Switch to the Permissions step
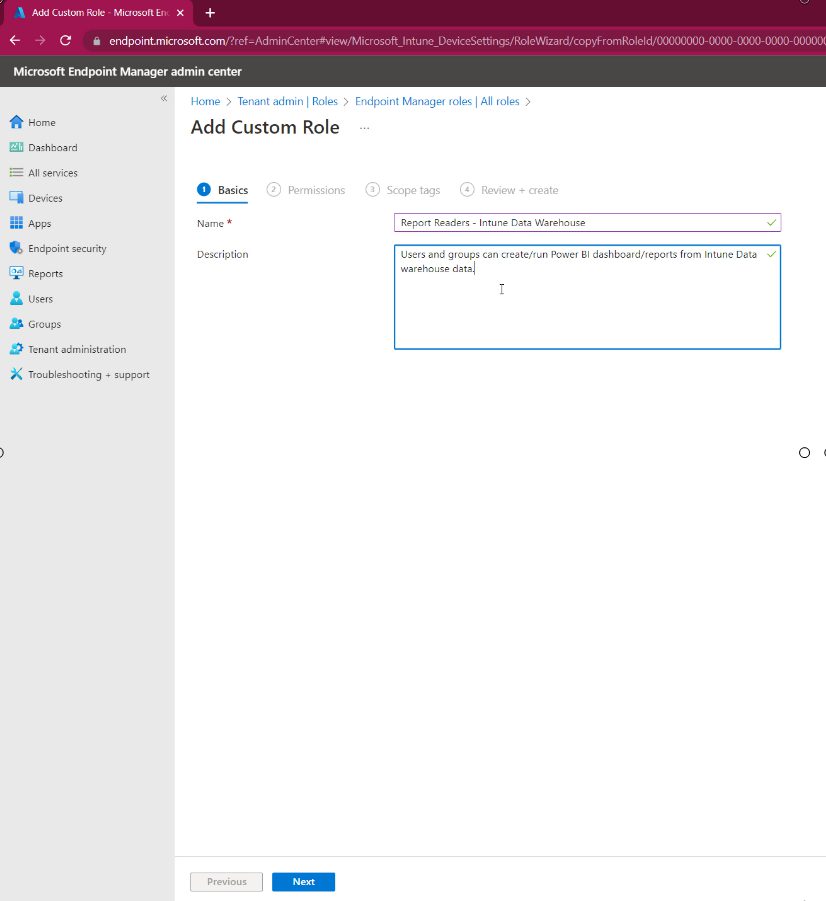 tap(306, 190)
